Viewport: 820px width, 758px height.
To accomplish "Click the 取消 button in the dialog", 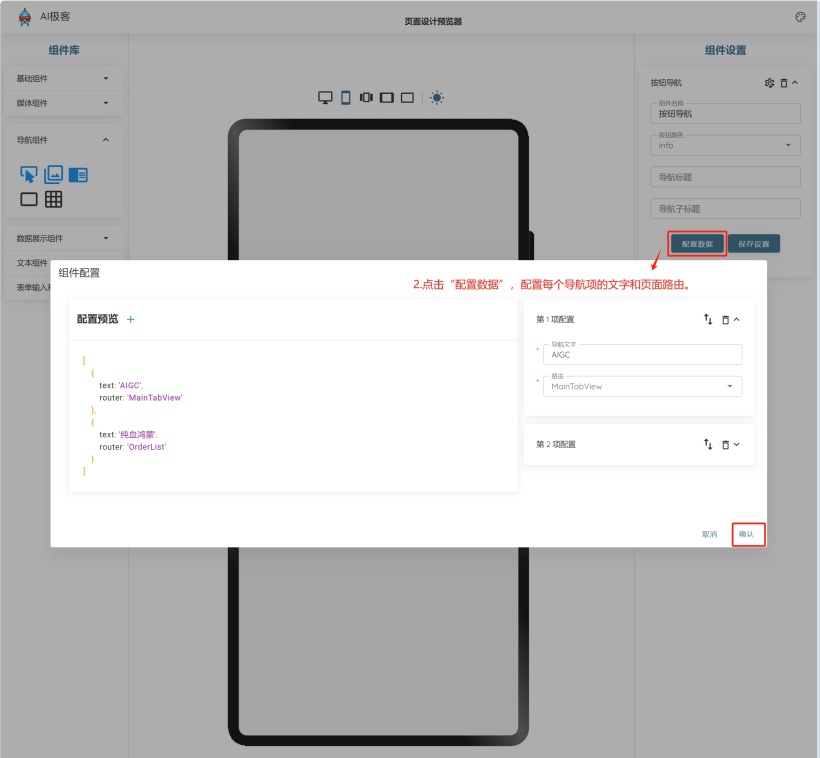I will pyautogui.click(x=709, y=534).
